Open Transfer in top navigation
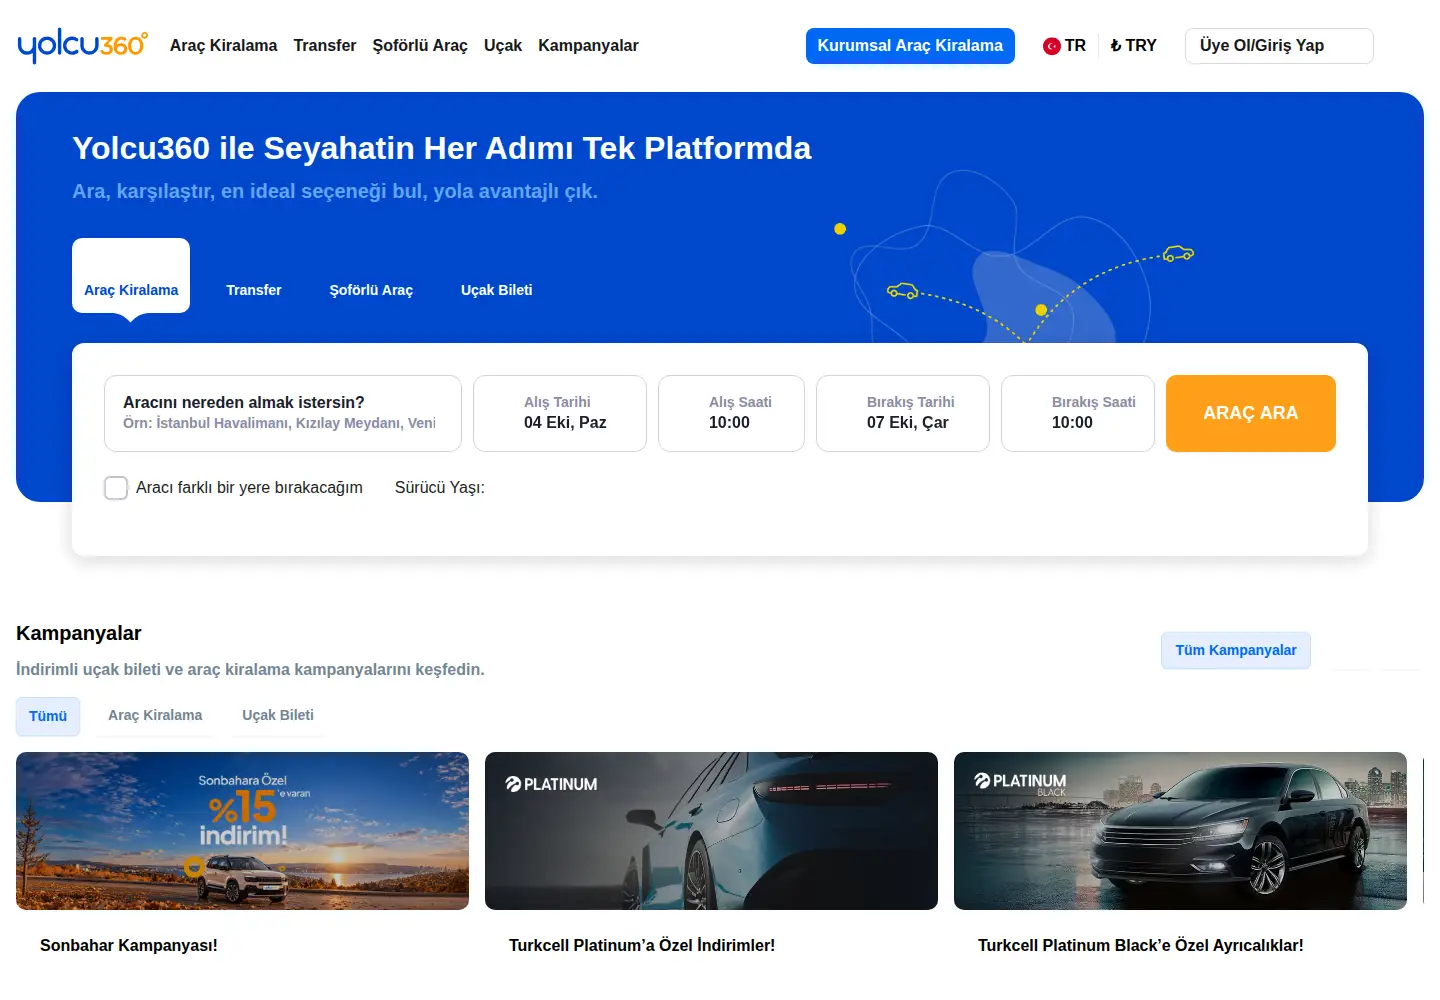Viewport: 1440px width, 1000px height. 325,46
